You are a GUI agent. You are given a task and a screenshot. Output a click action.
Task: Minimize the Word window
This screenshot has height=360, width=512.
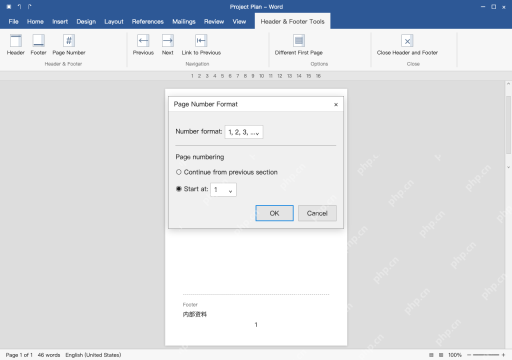coord(483,7)
